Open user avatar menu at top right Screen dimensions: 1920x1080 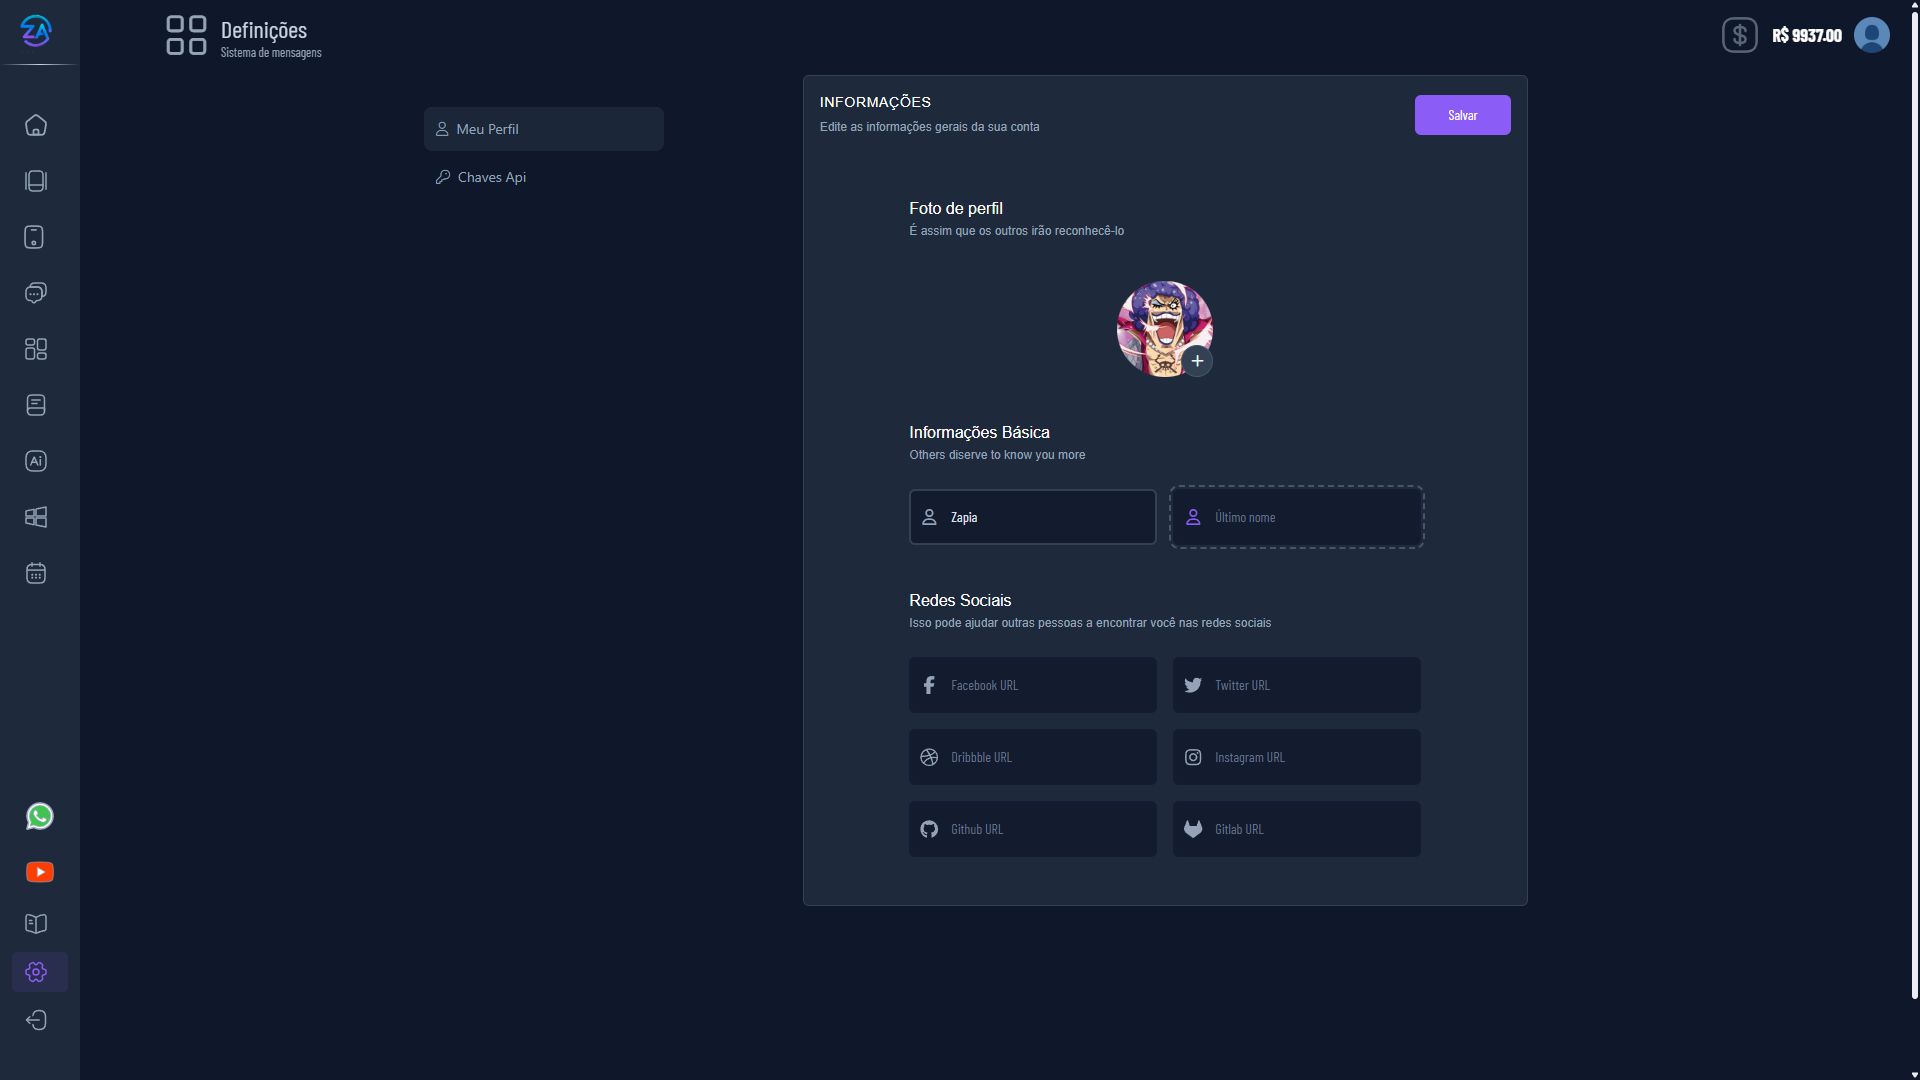(1871, 35)
